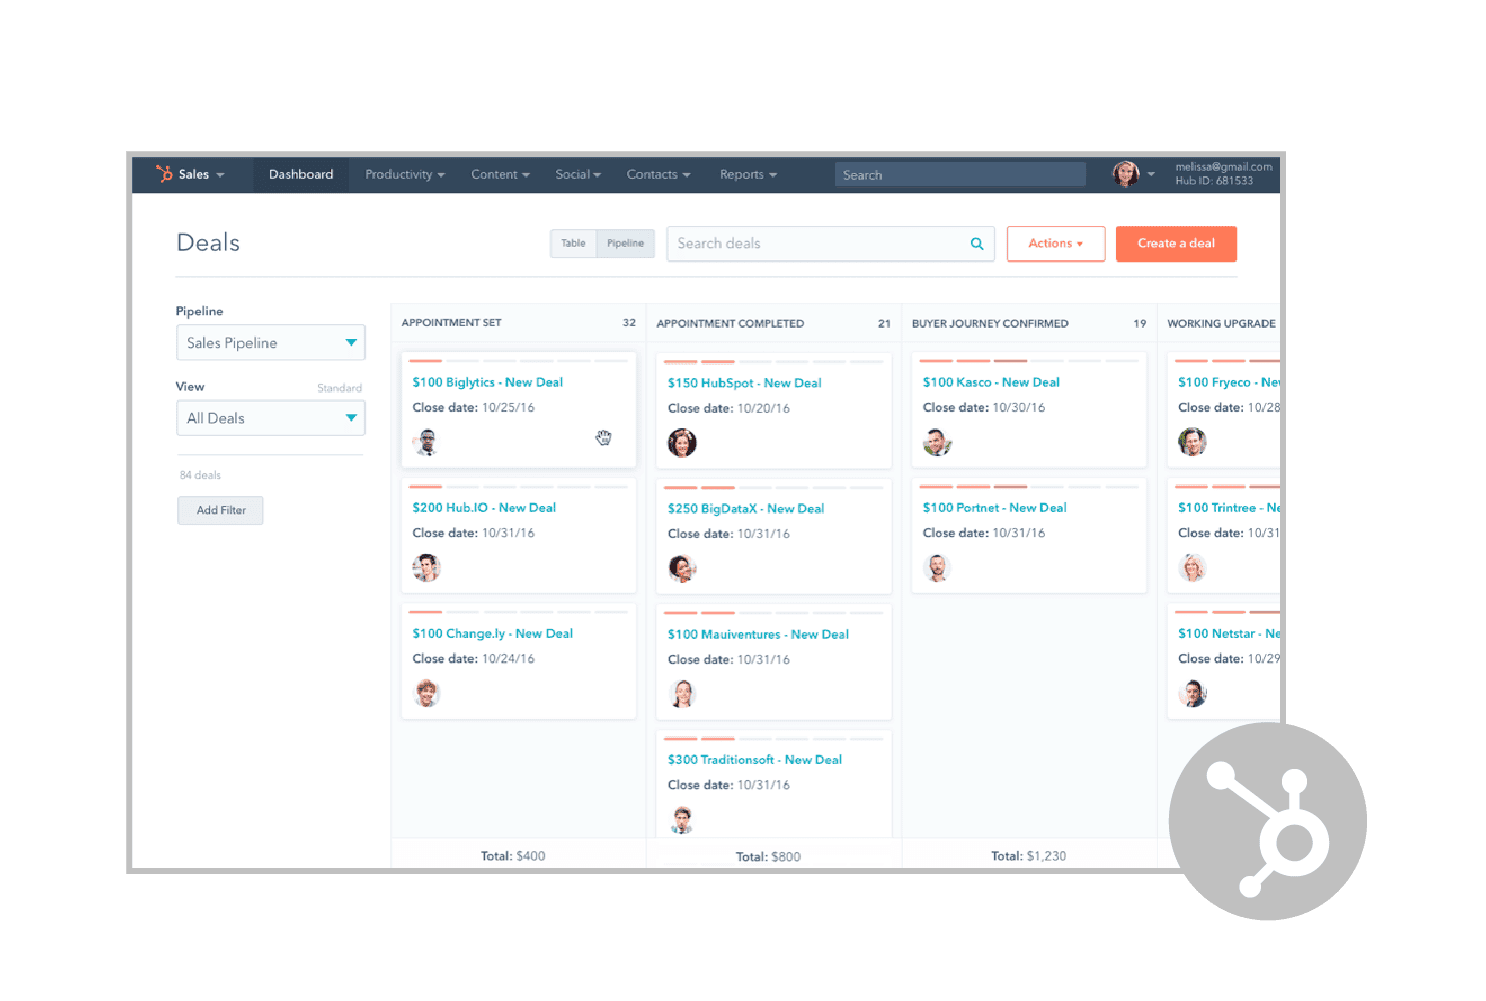Click owner avatar on Fryeco deal card
This screenshot has width=1486, height=1001.
click(1192, 442)
